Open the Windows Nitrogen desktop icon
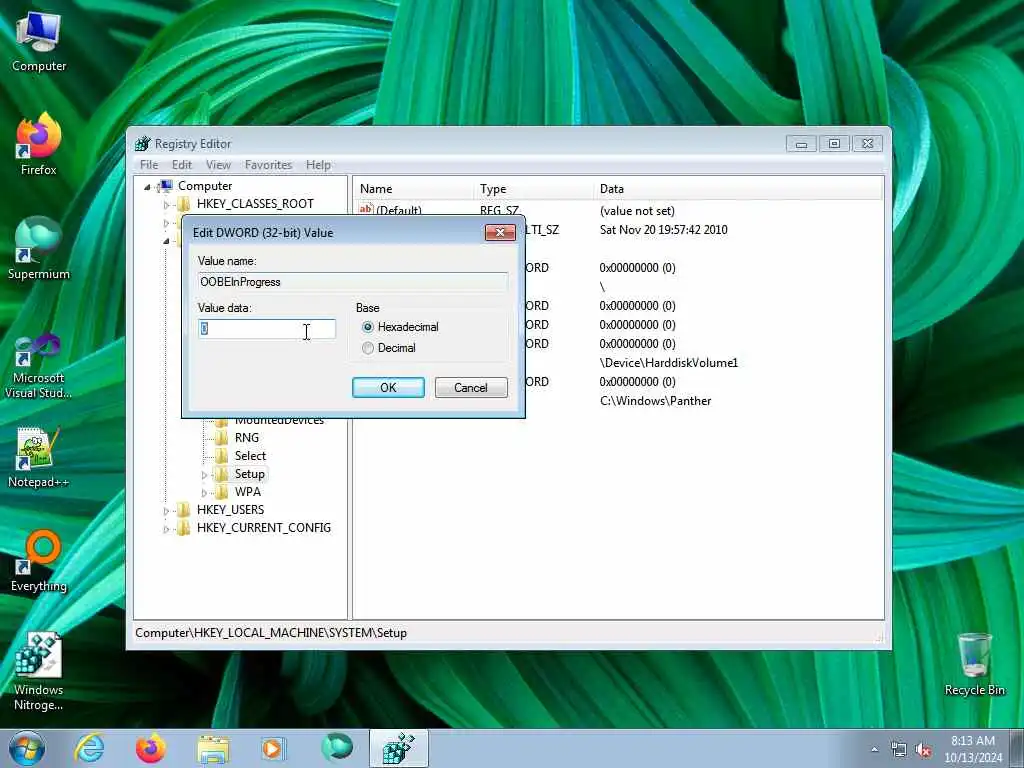1024x768 pixels. pyautogui.click(x=39, y=672)
